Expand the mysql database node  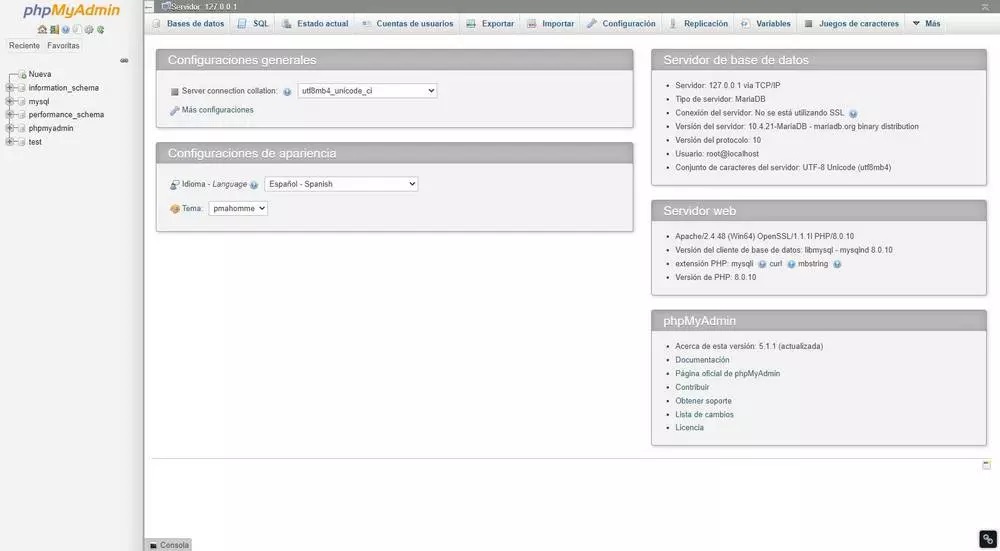(x=10, y=101)
